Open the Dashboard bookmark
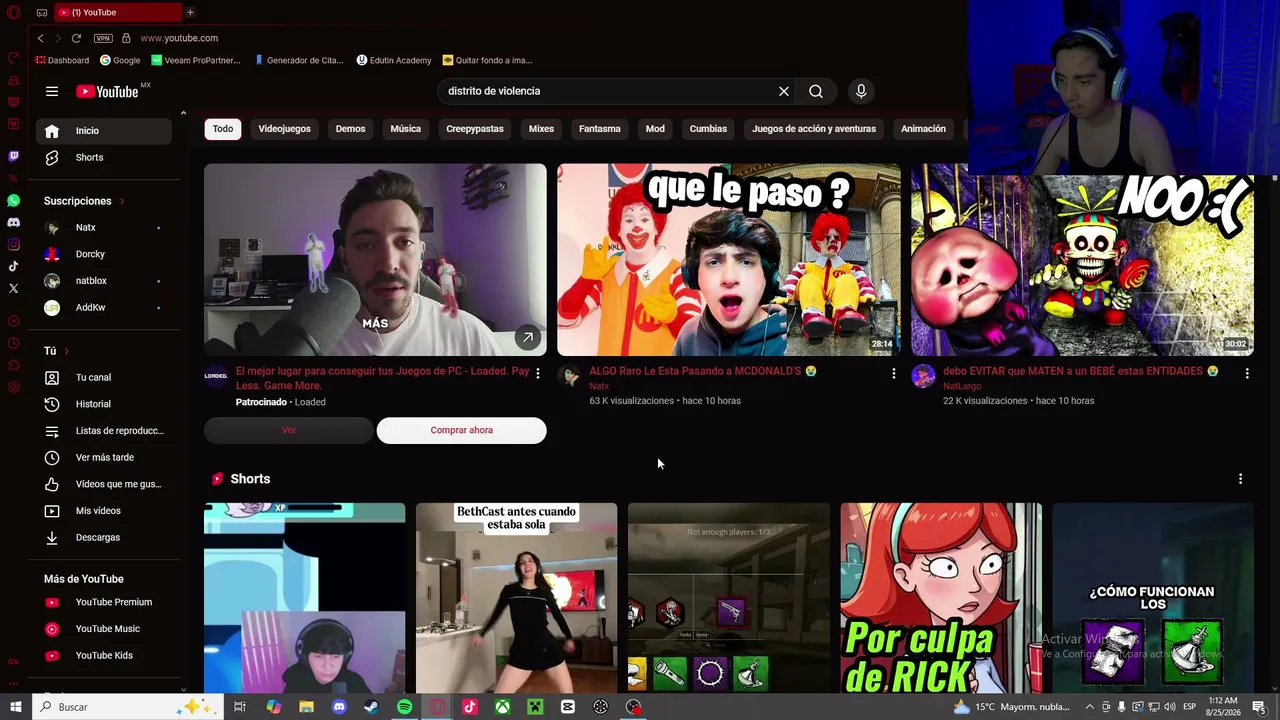The width and height of the screenshot is (1280, 720). (x=62, y=60)
